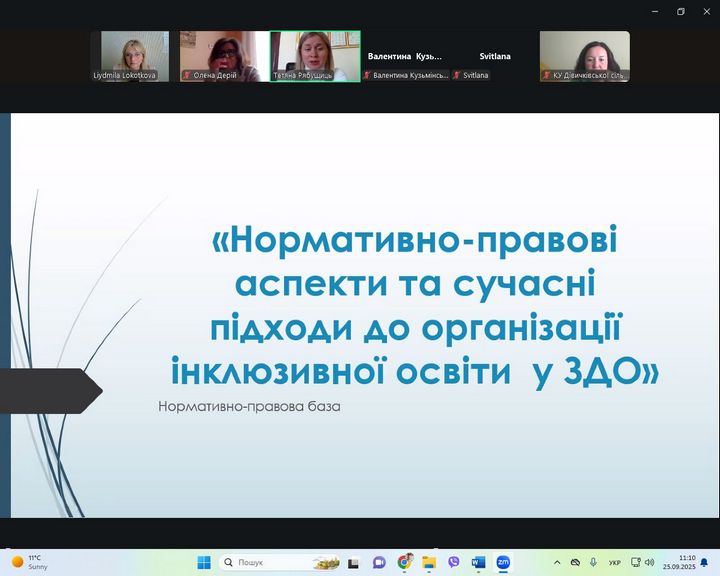Launch Google Chrome from the taskbar
The width and height of the screenshot is (720, 576).
point(404,562)
